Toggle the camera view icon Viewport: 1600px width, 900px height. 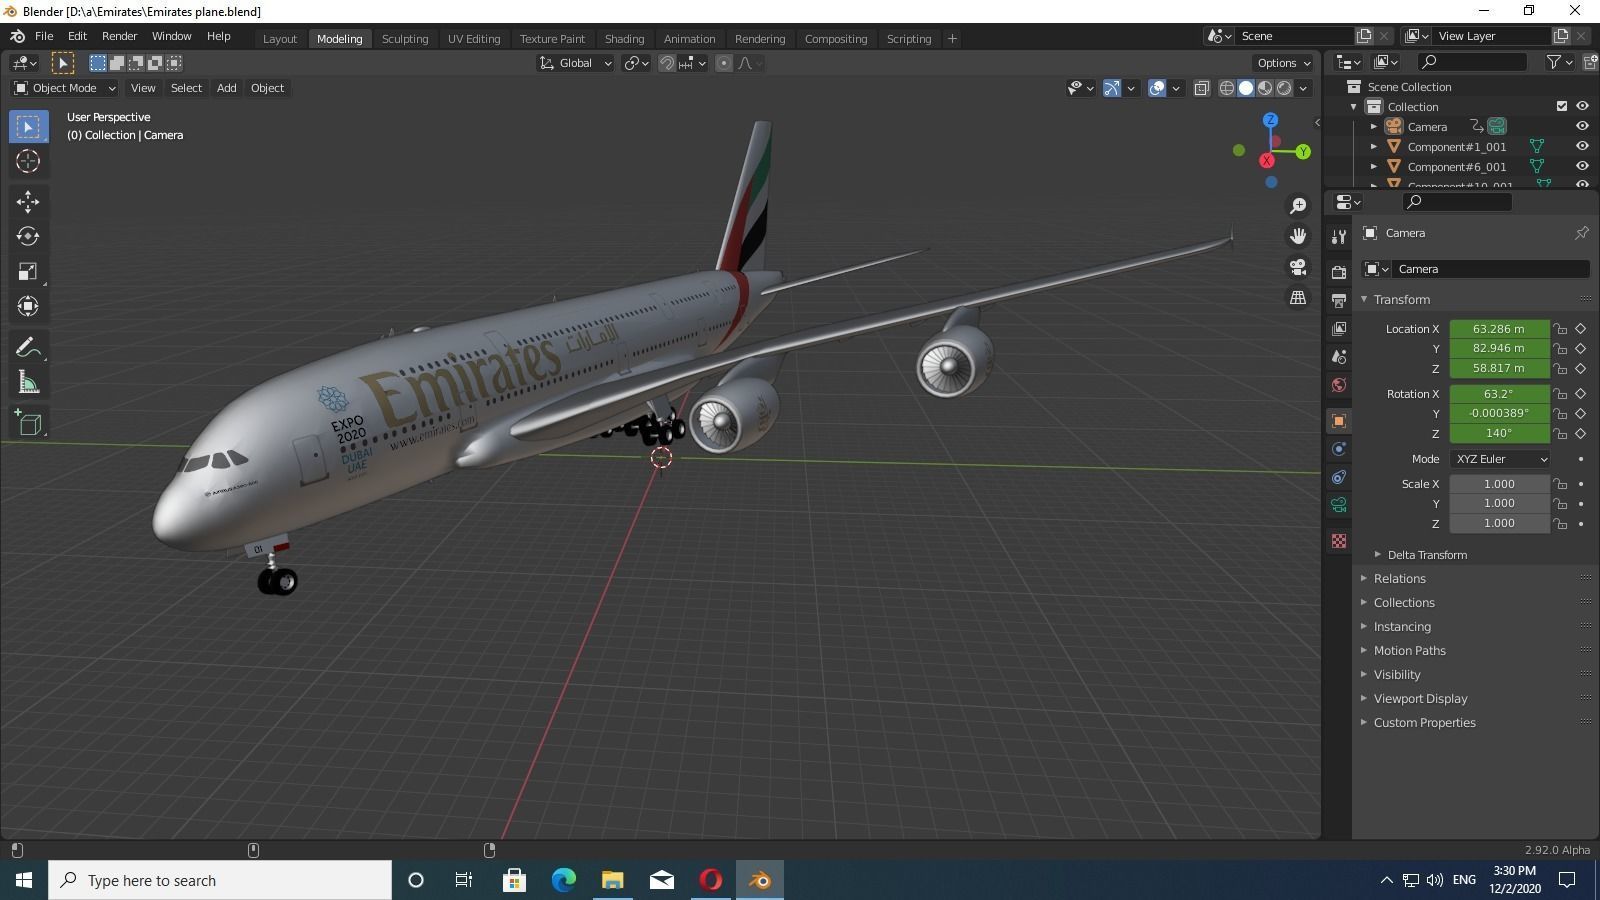tap(1298, 267)
